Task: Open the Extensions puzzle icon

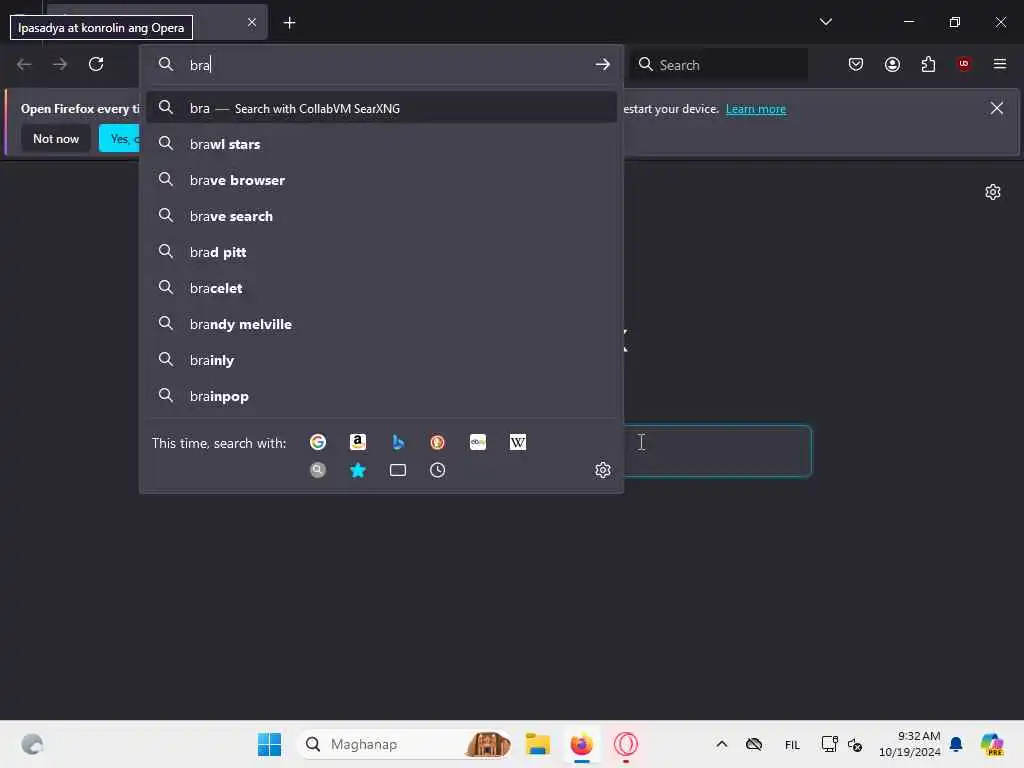Action: coord(928,64)
